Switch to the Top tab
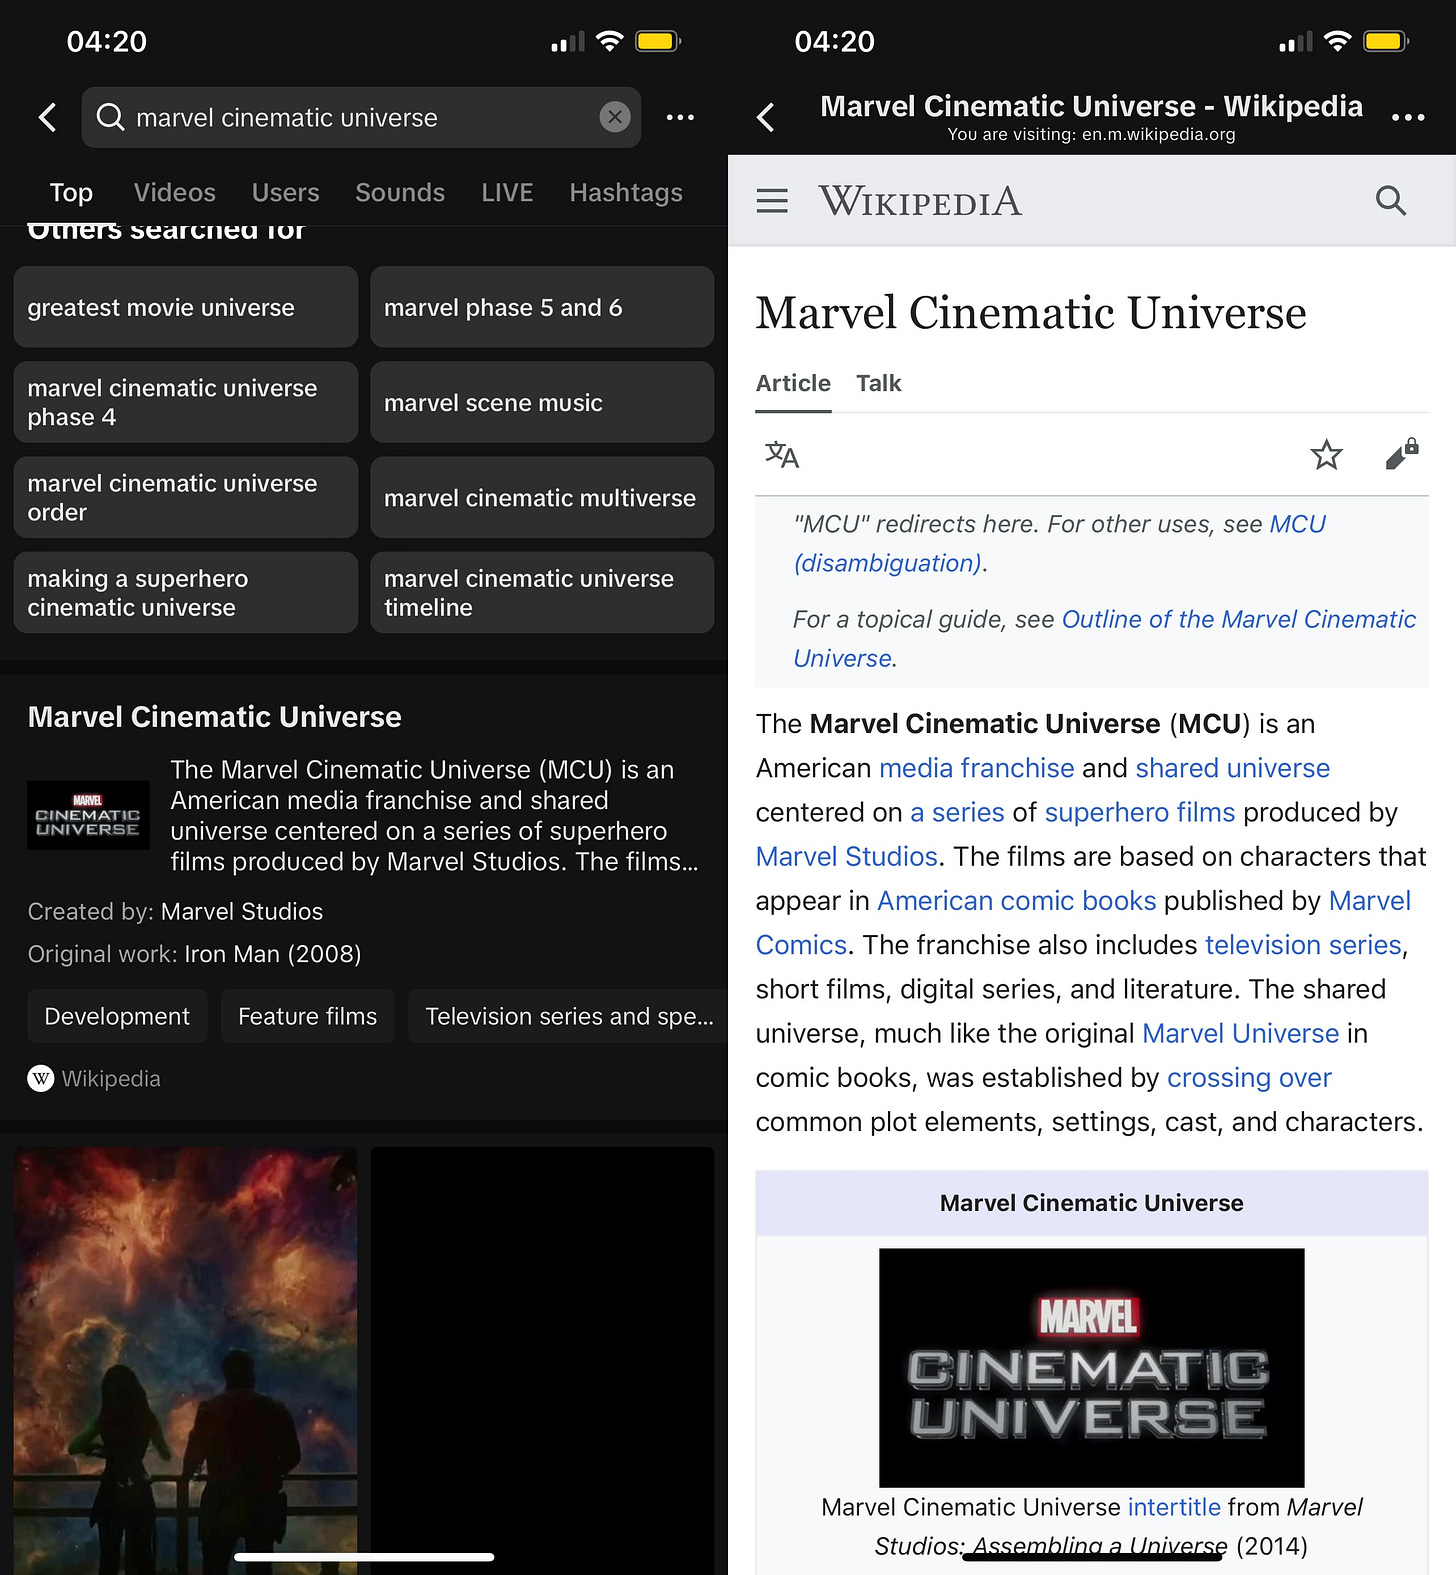Viewport: 1456px width, 1575px height. tap(71, 192)
